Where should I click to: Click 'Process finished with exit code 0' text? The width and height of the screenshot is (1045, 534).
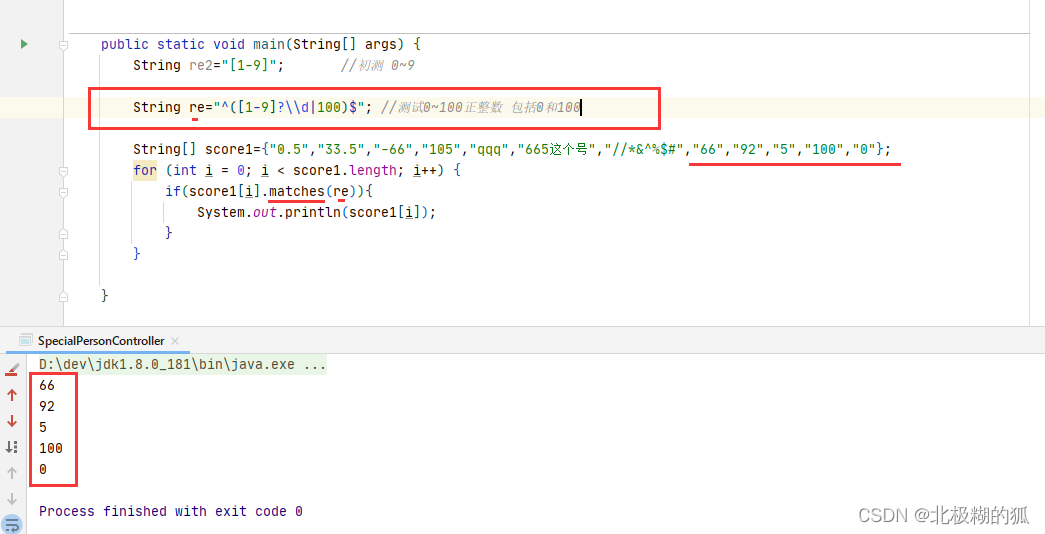[x=171, y=511]
